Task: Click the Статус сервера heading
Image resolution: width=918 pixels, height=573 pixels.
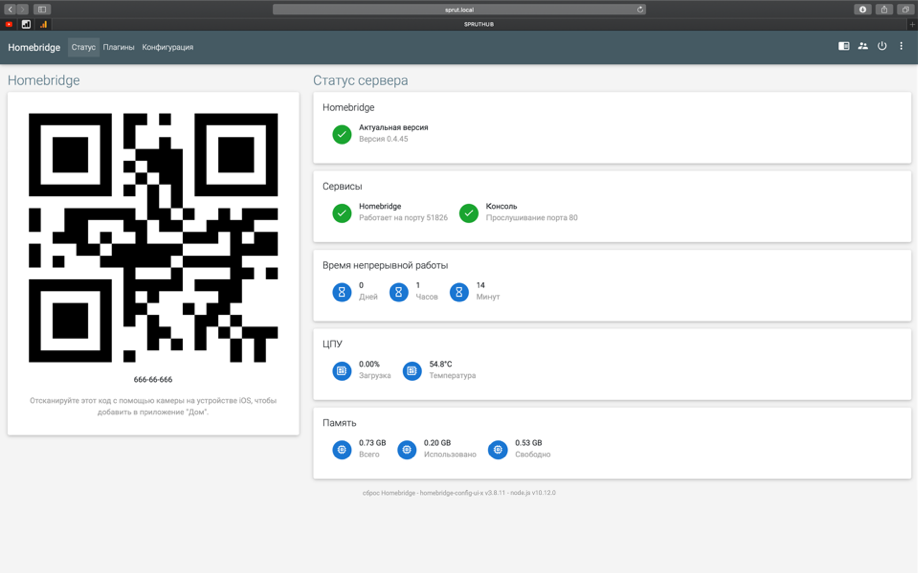Action: pyautogui.click(x=361, y=80)
